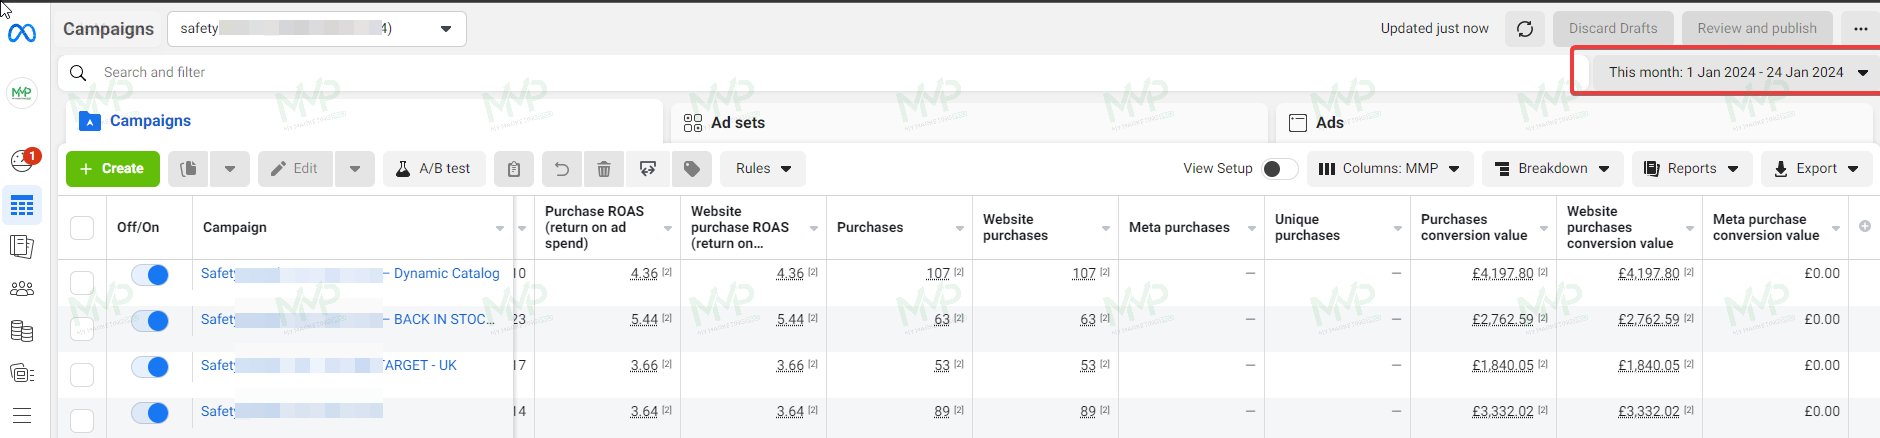Expand the Edit options arrow
This screenshot has width=1880, height=438.
click(355, 169)
